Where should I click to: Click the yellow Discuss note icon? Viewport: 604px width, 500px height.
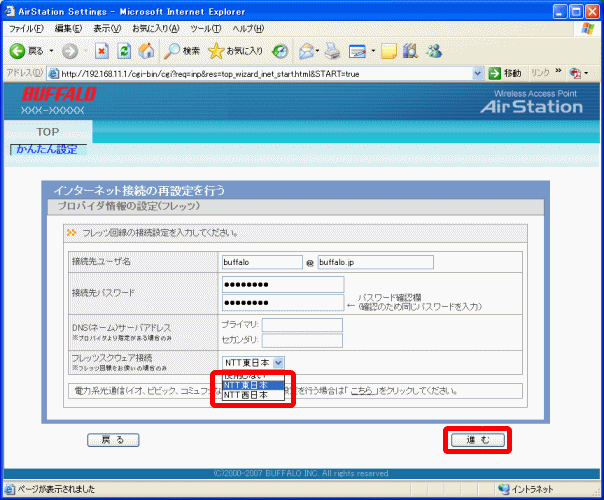[x=389, y=51]
